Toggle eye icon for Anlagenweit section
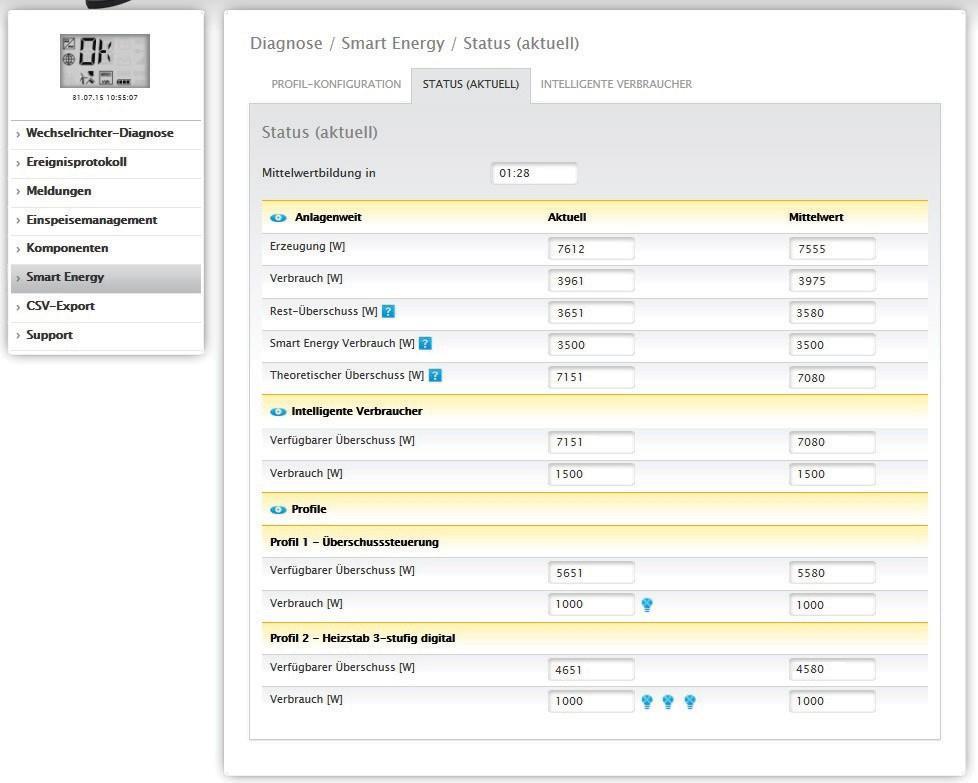 278,218
